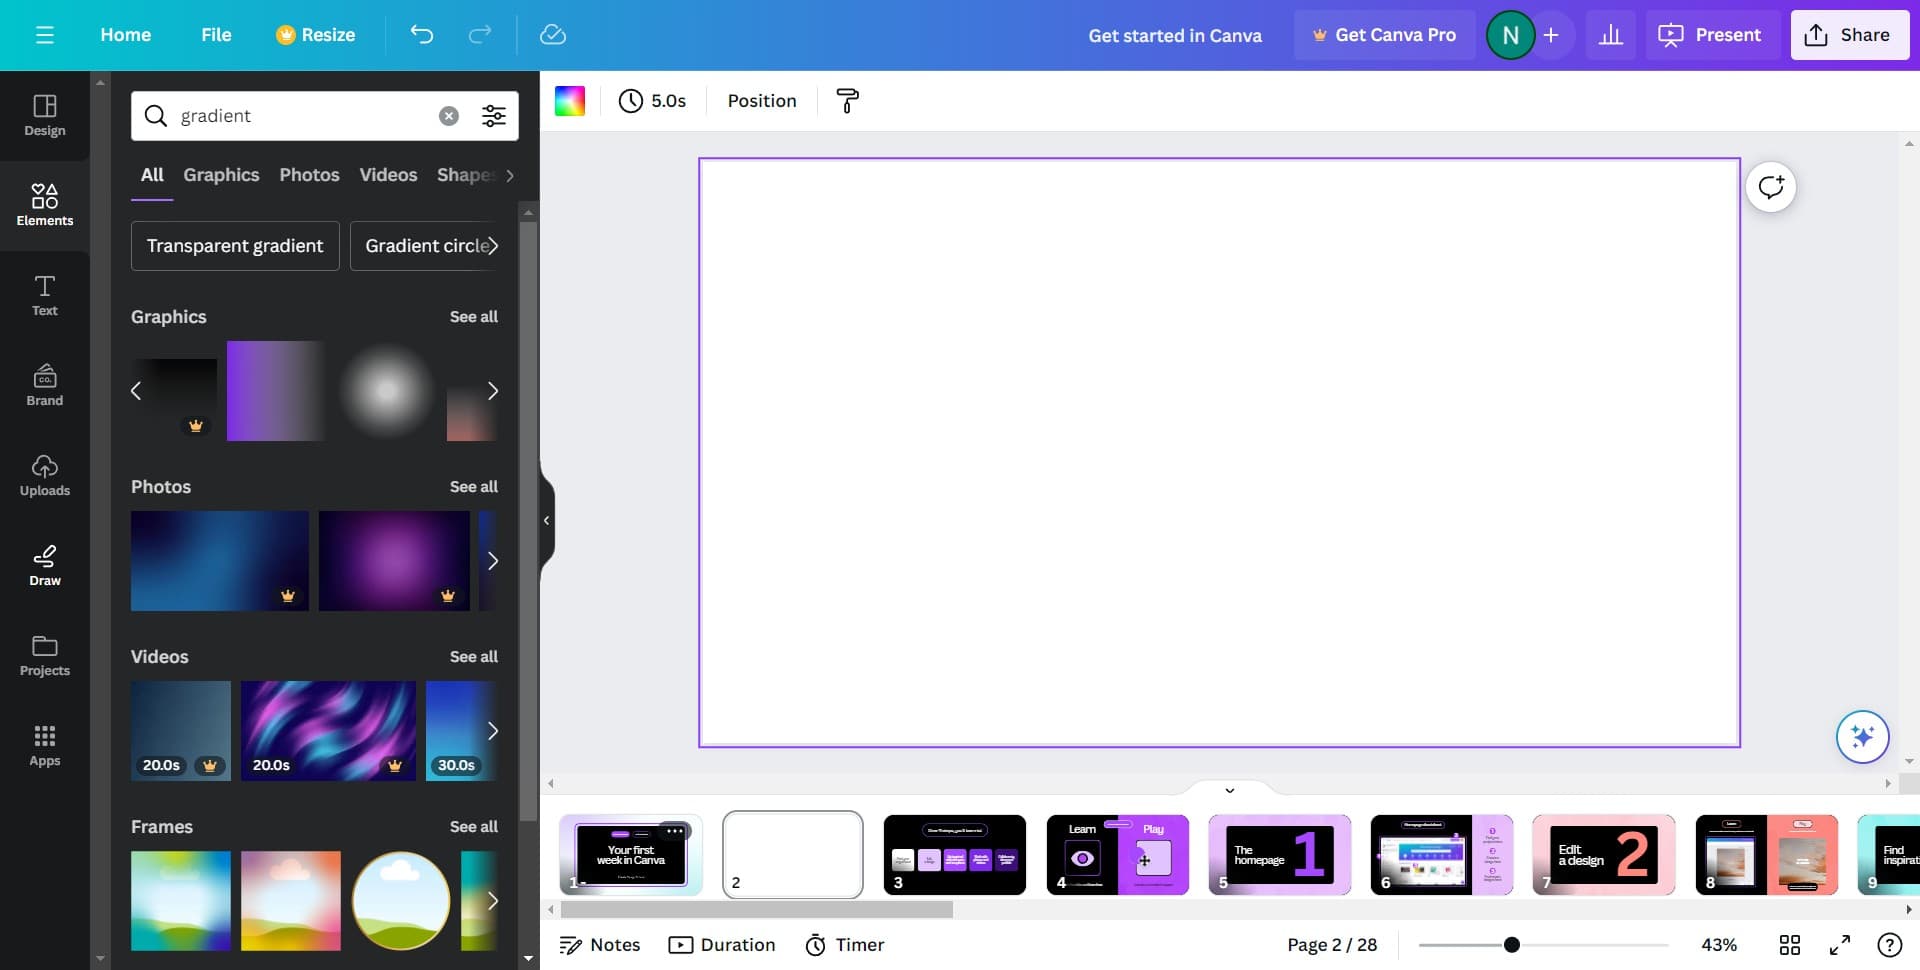Undo the last action
The height and width of the screenshot is (970, 1920).
[x=421, y=34]
